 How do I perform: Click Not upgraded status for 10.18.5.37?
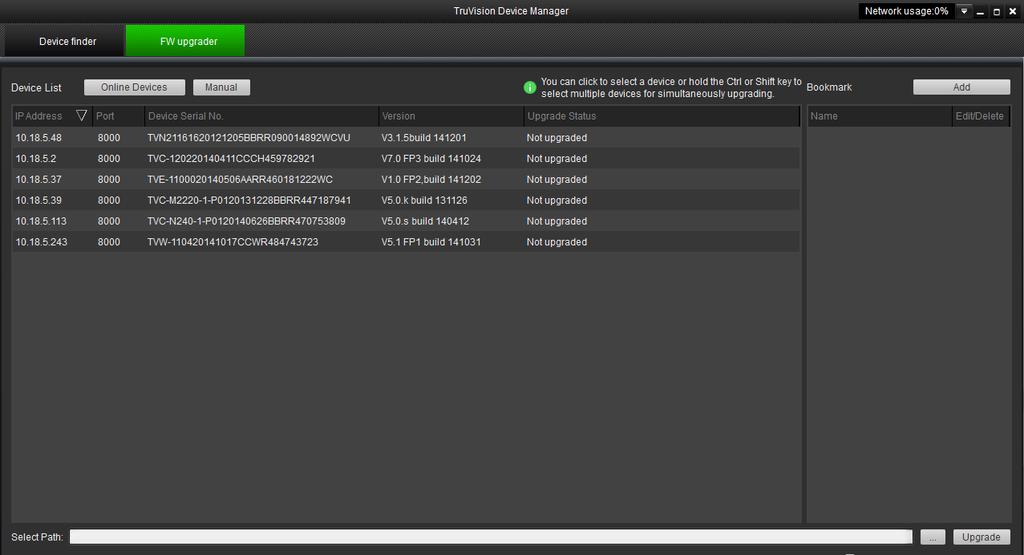click(556, 180)
